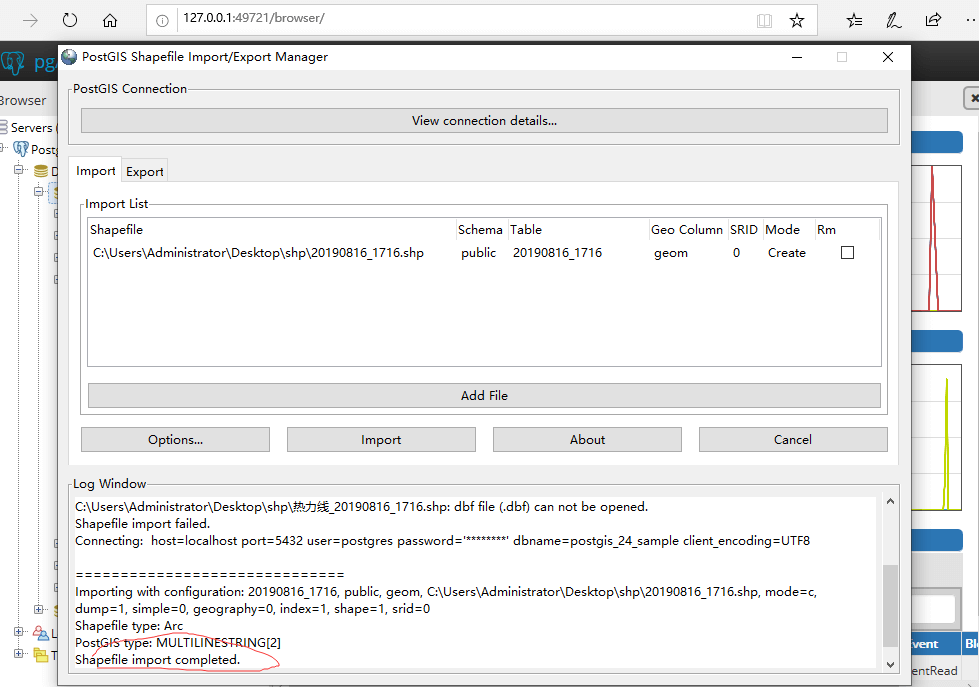Click the site information icon

point(163,20)
